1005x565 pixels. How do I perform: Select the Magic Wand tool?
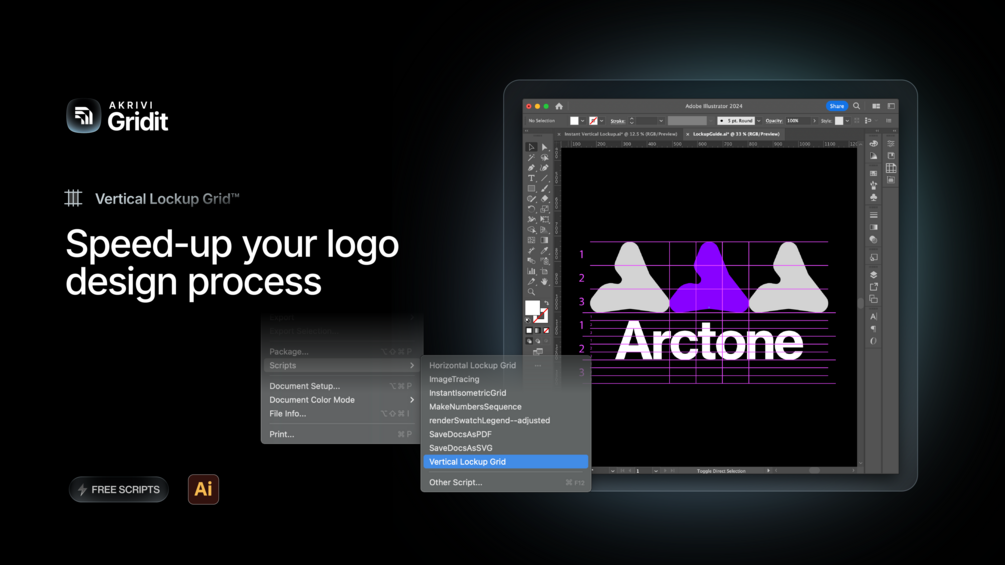pyautogui.click(x=531, y=158)
